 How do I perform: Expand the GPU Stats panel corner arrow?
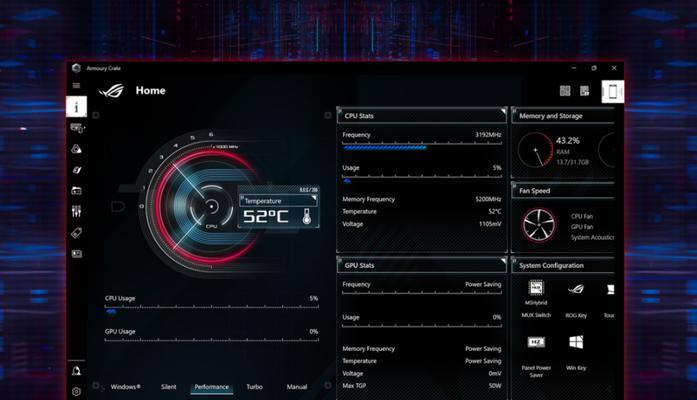click(503, 260)
